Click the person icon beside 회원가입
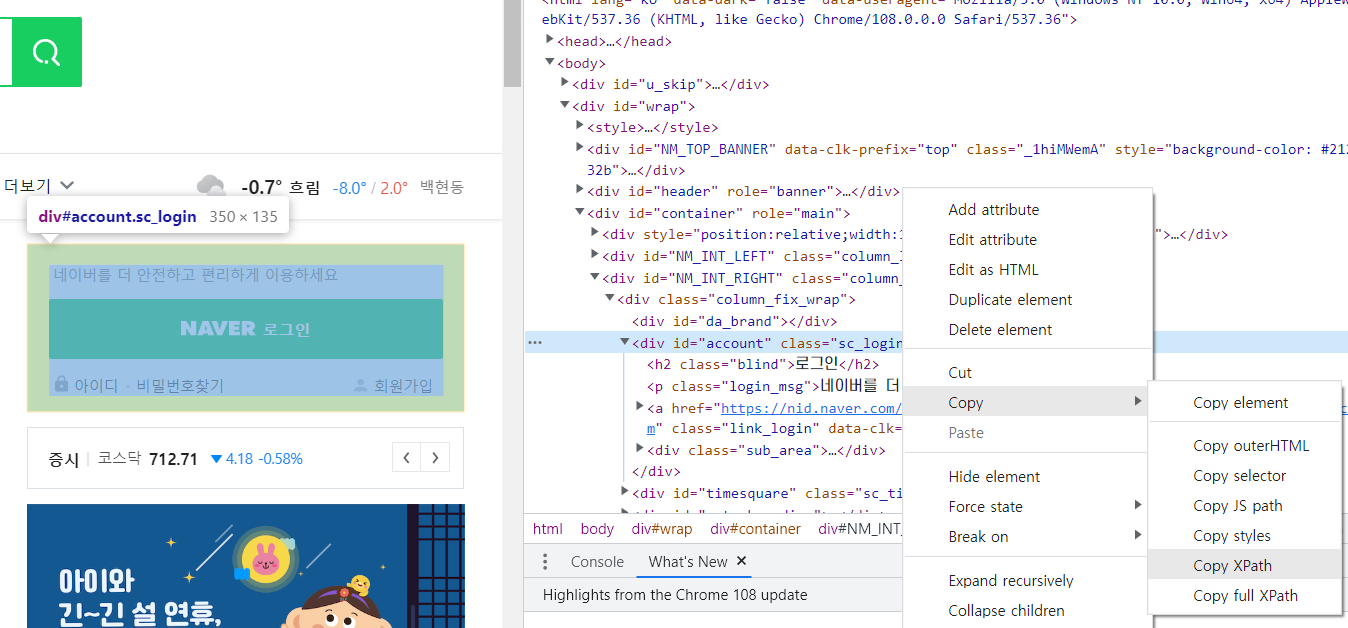The height and width of the screenshot is (628, 1348). point(361,385)
